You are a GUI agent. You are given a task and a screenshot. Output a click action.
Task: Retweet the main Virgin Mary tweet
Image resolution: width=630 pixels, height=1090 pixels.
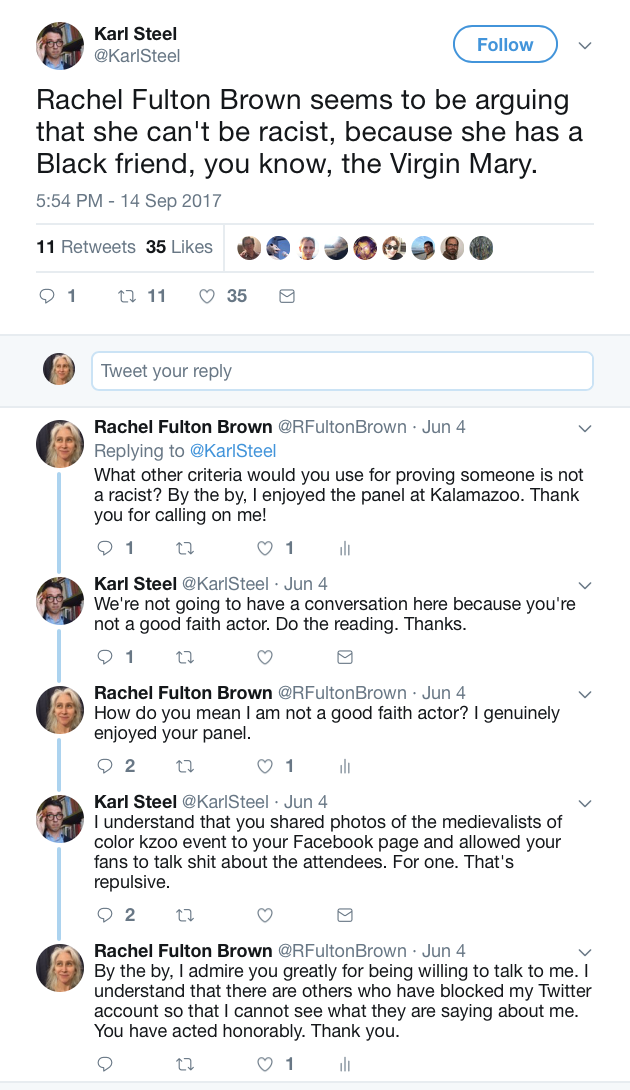point(128,296)
